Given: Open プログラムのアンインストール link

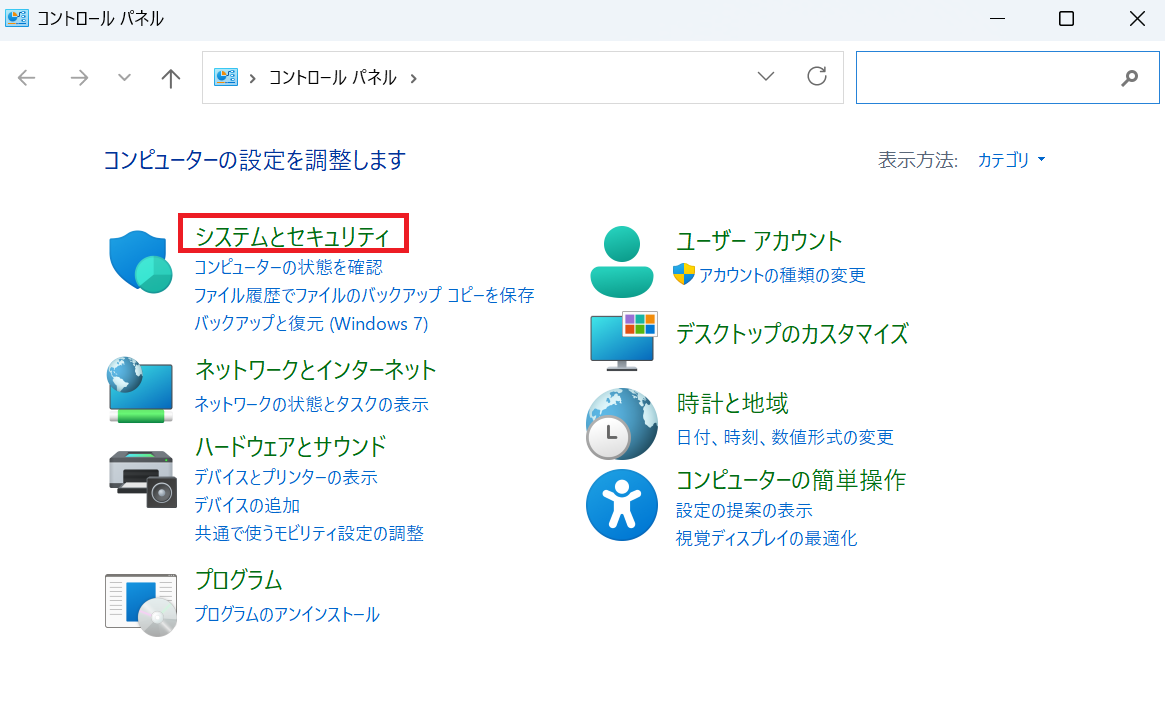Looking at the screenshot, I should [x=286, y=614].
